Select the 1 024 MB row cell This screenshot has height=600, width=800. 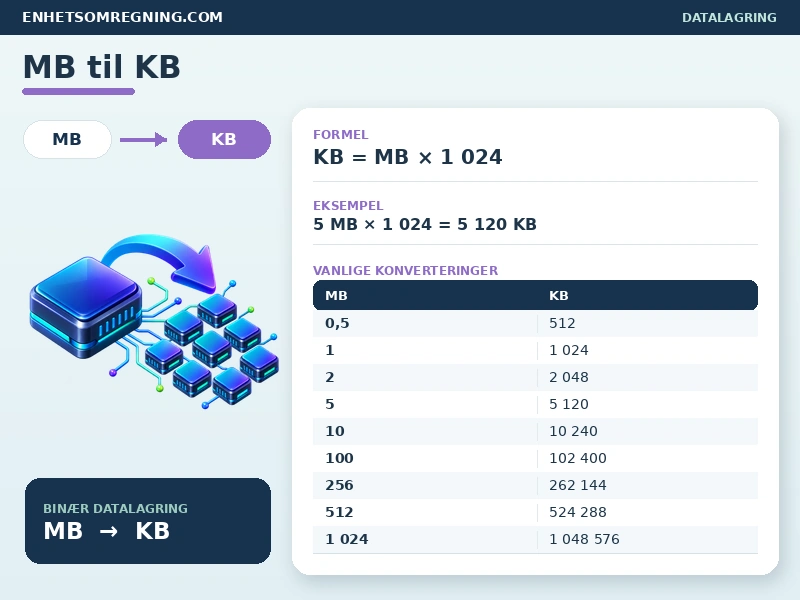425,540
